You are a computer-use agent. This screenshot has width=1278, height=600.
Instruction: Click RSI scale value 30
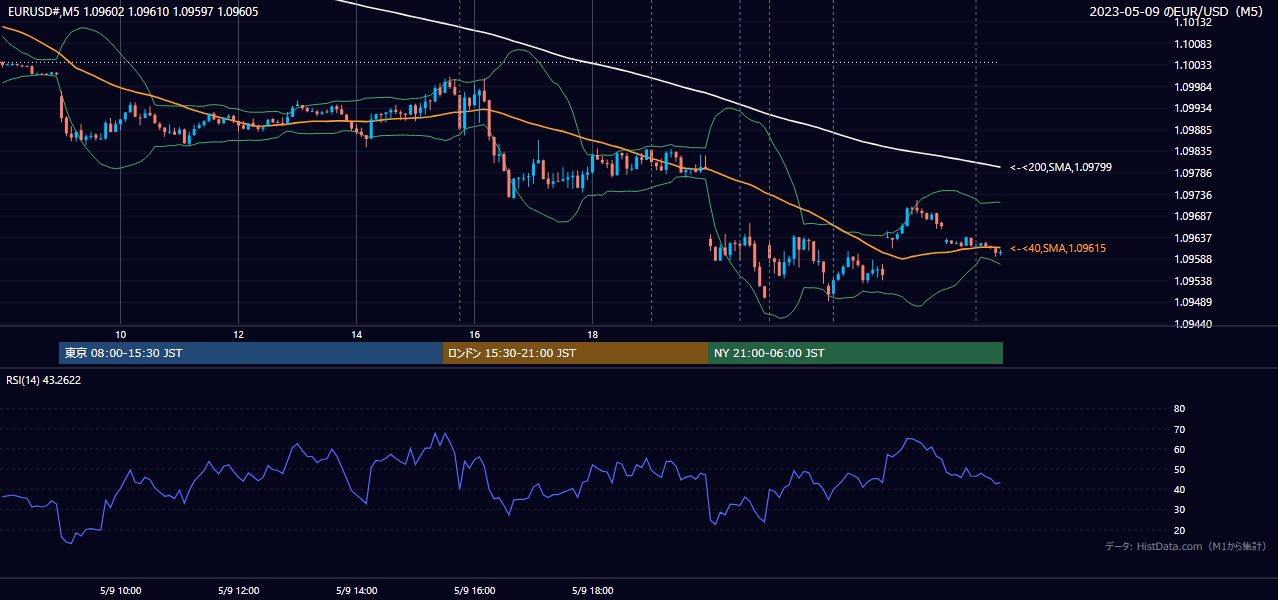pos(1179,510)
